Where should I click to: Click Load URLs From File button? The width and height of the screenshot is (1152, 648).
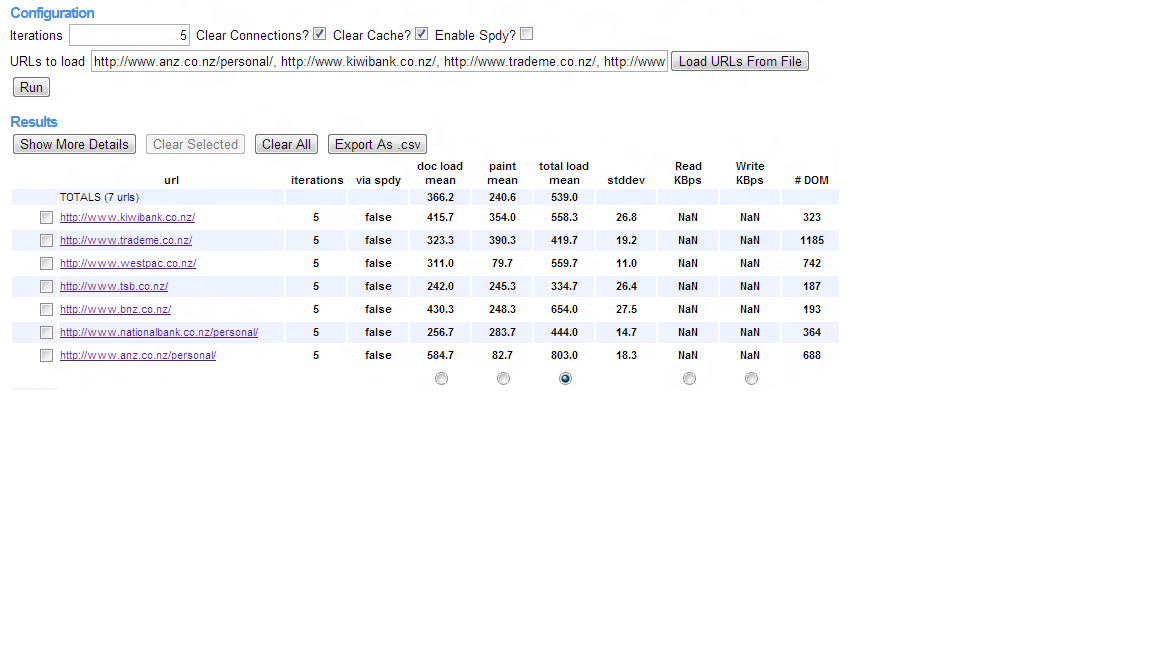[x=740, y=62]
